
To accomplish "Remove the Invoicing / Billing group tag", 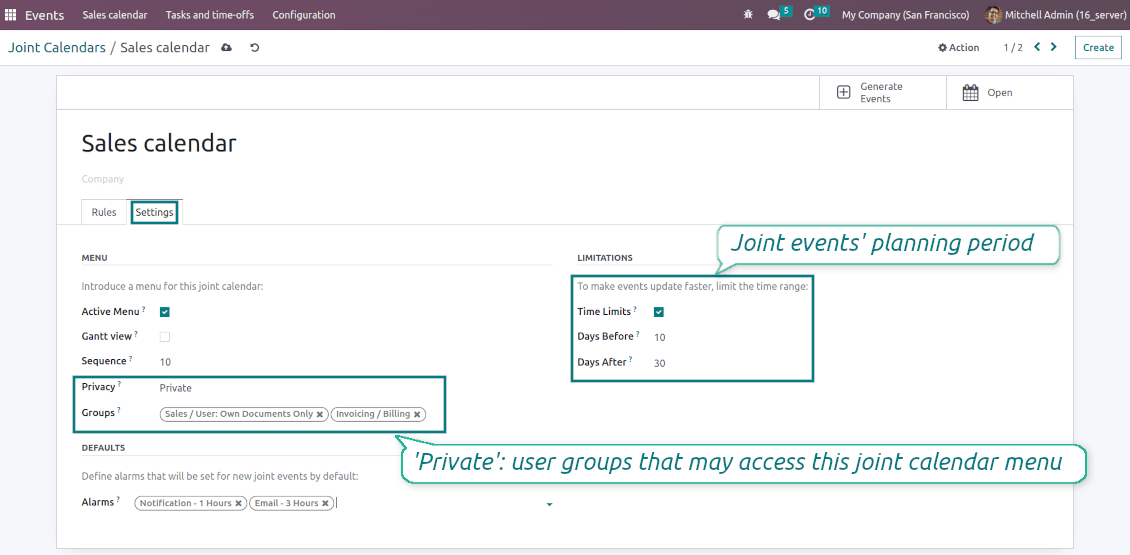I will coord(417,414).
